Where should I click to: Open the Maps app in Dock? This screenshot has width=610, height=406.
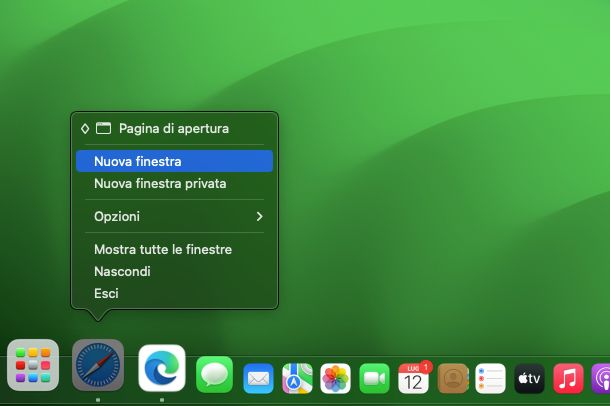pyautogui.click(x=297, y=378)
